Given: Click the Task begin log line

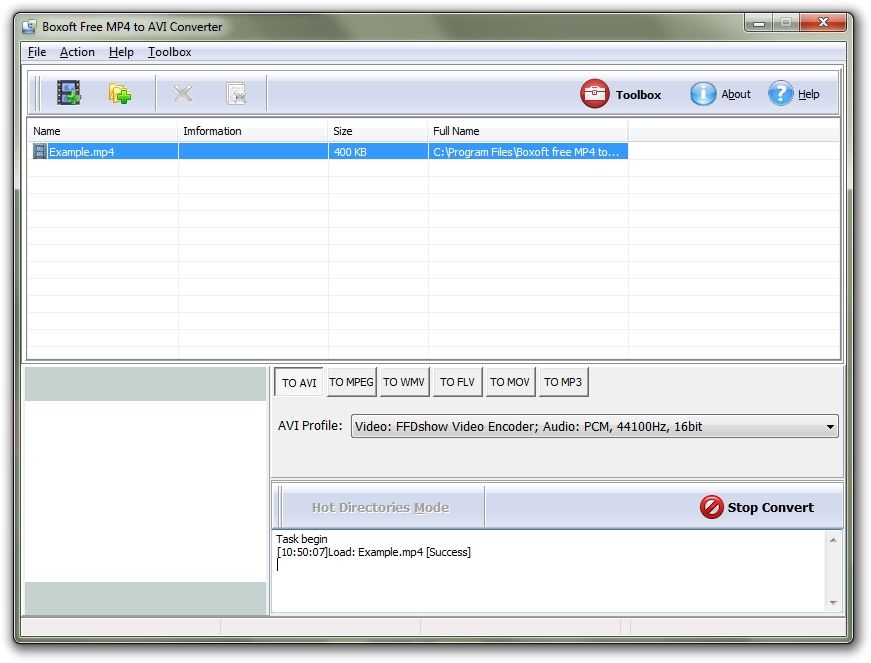Looking at the screenshot, I should [302, 539].
